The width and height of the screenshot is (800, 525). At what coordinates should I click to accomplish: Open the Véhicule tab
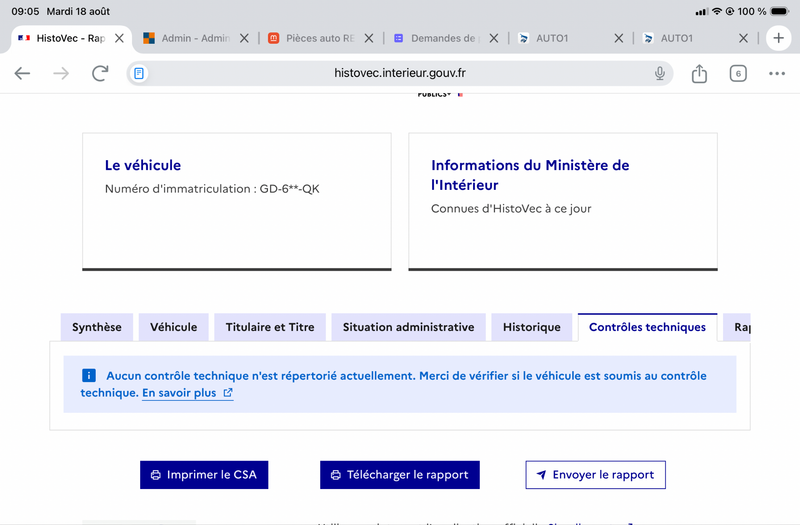173,327
